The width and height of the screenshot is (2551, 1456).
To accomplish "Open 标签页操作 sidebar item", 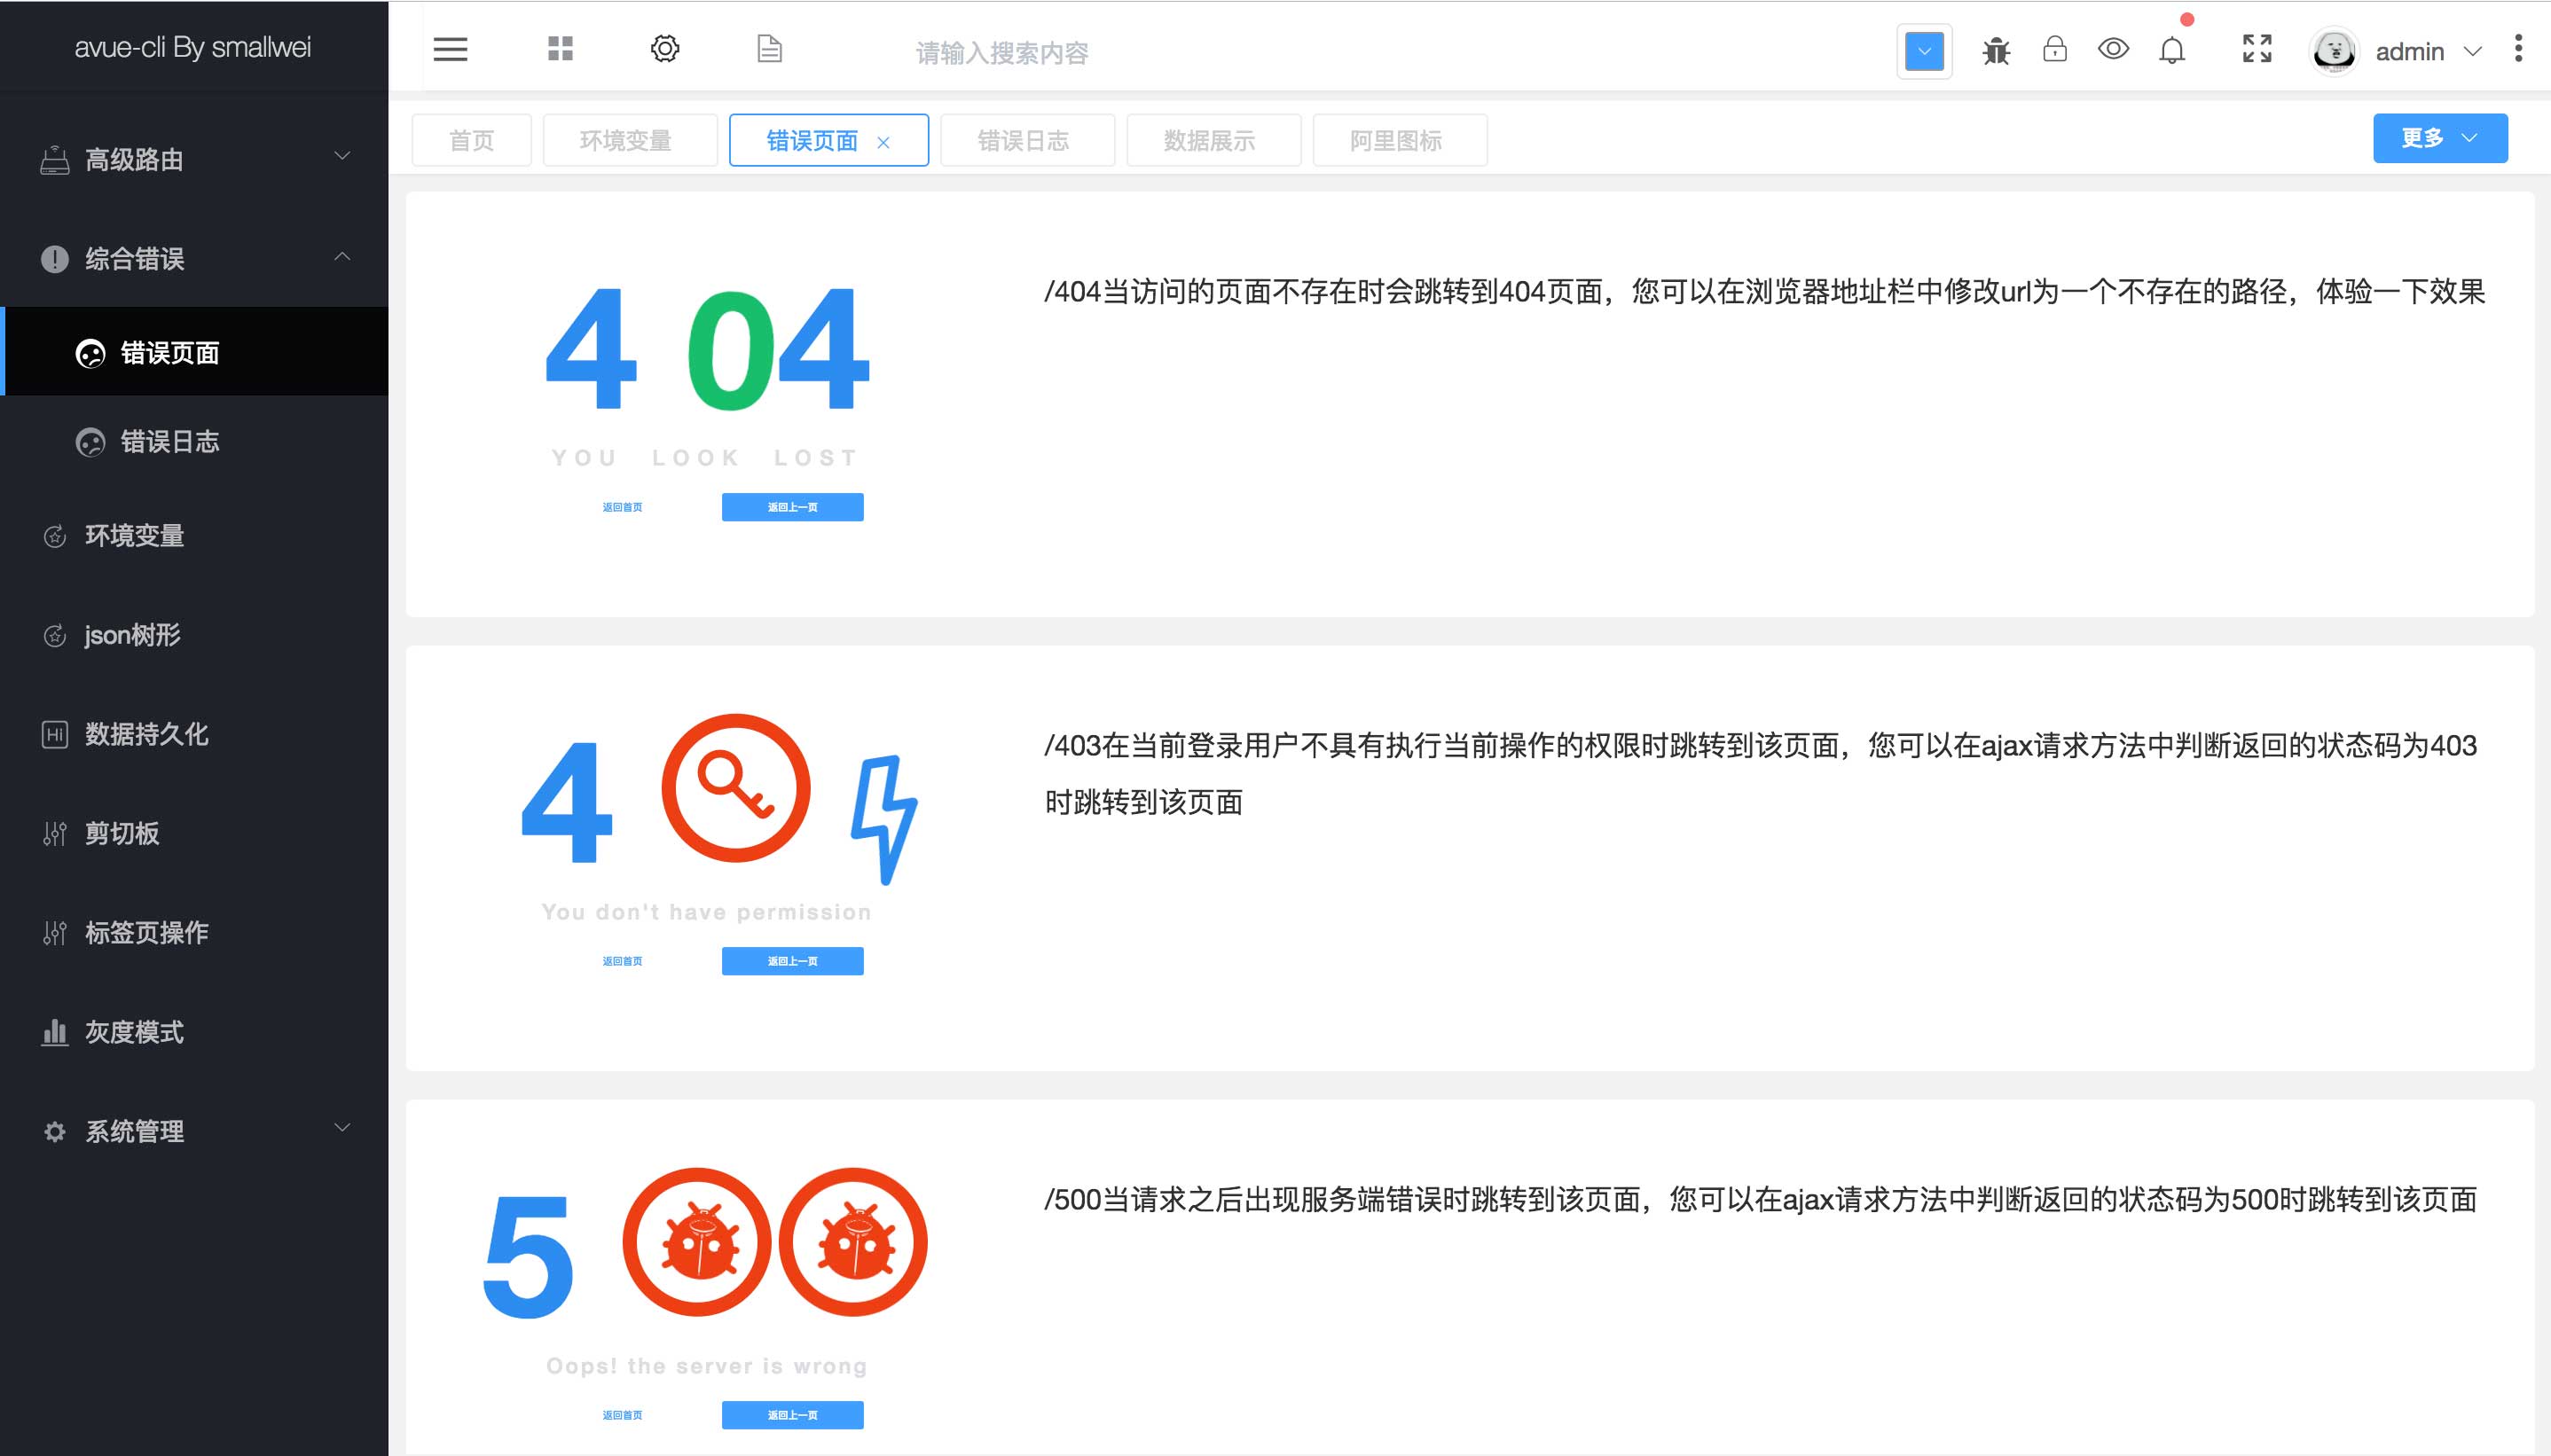I will [194, 931].
